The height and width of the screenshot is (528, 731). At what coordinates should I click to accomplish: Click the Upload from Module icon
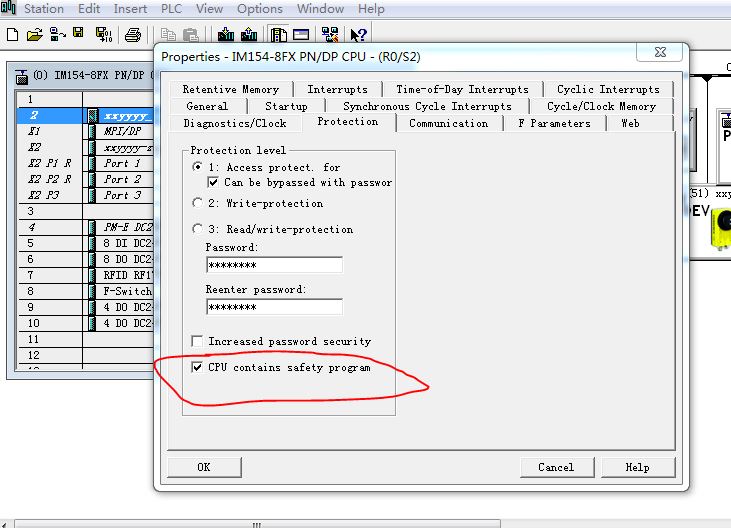tap(249, 34)
